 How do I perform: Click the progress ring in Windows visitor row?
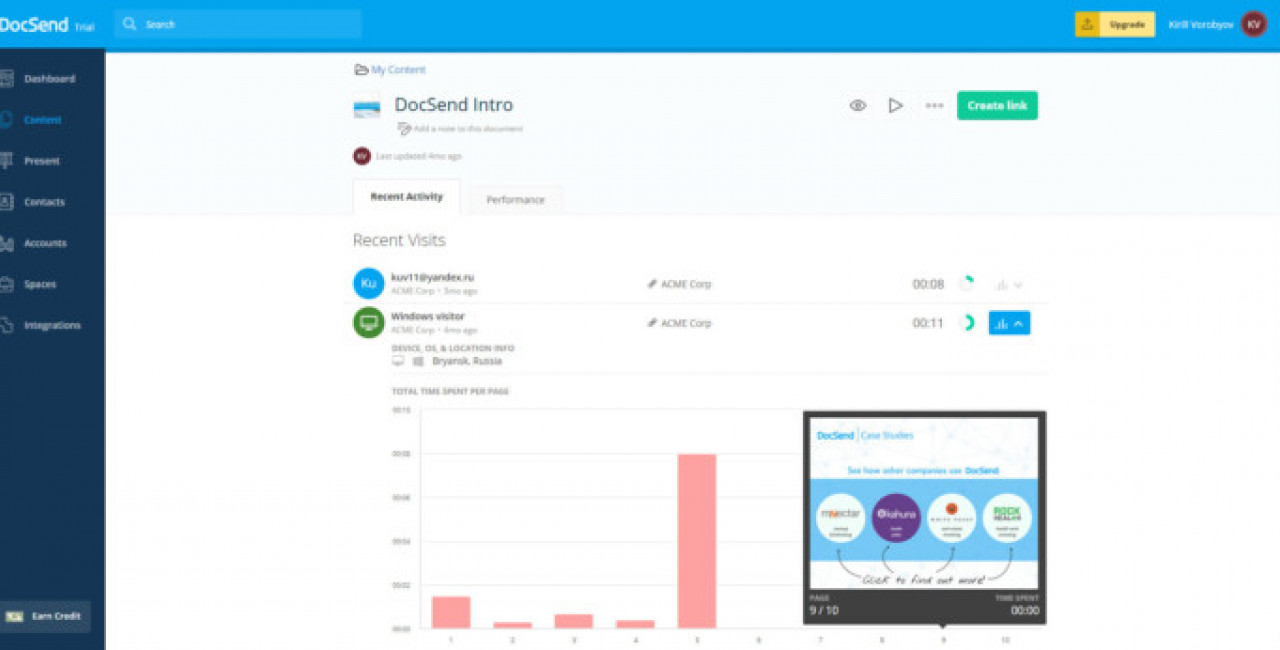pyautogui.click(x=966, y=323)
